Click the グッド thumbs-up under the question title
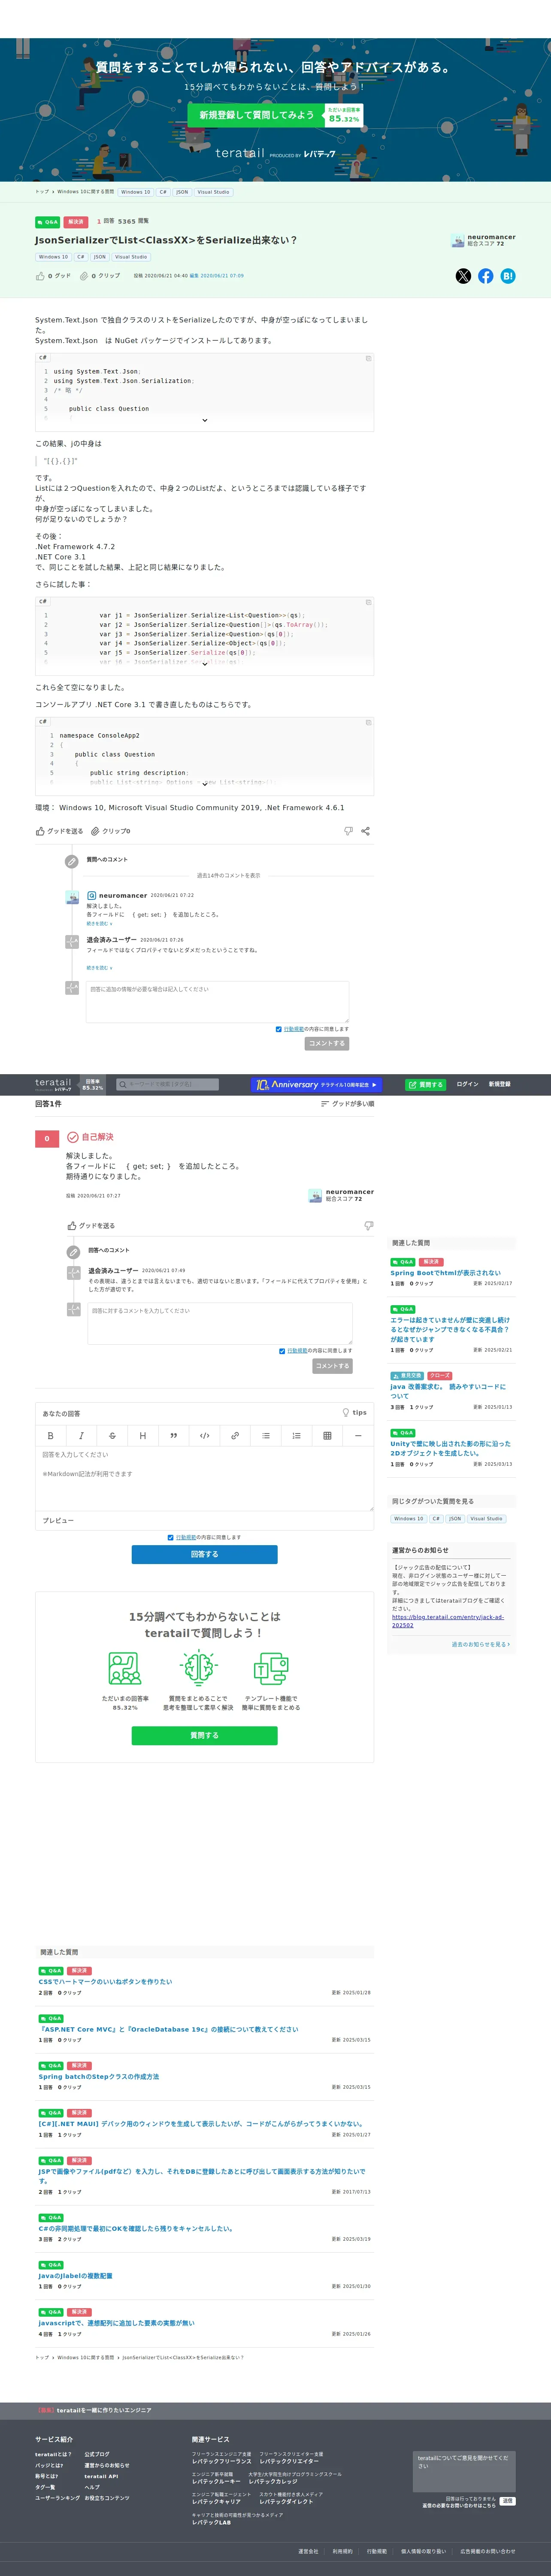 pos(40,276)
